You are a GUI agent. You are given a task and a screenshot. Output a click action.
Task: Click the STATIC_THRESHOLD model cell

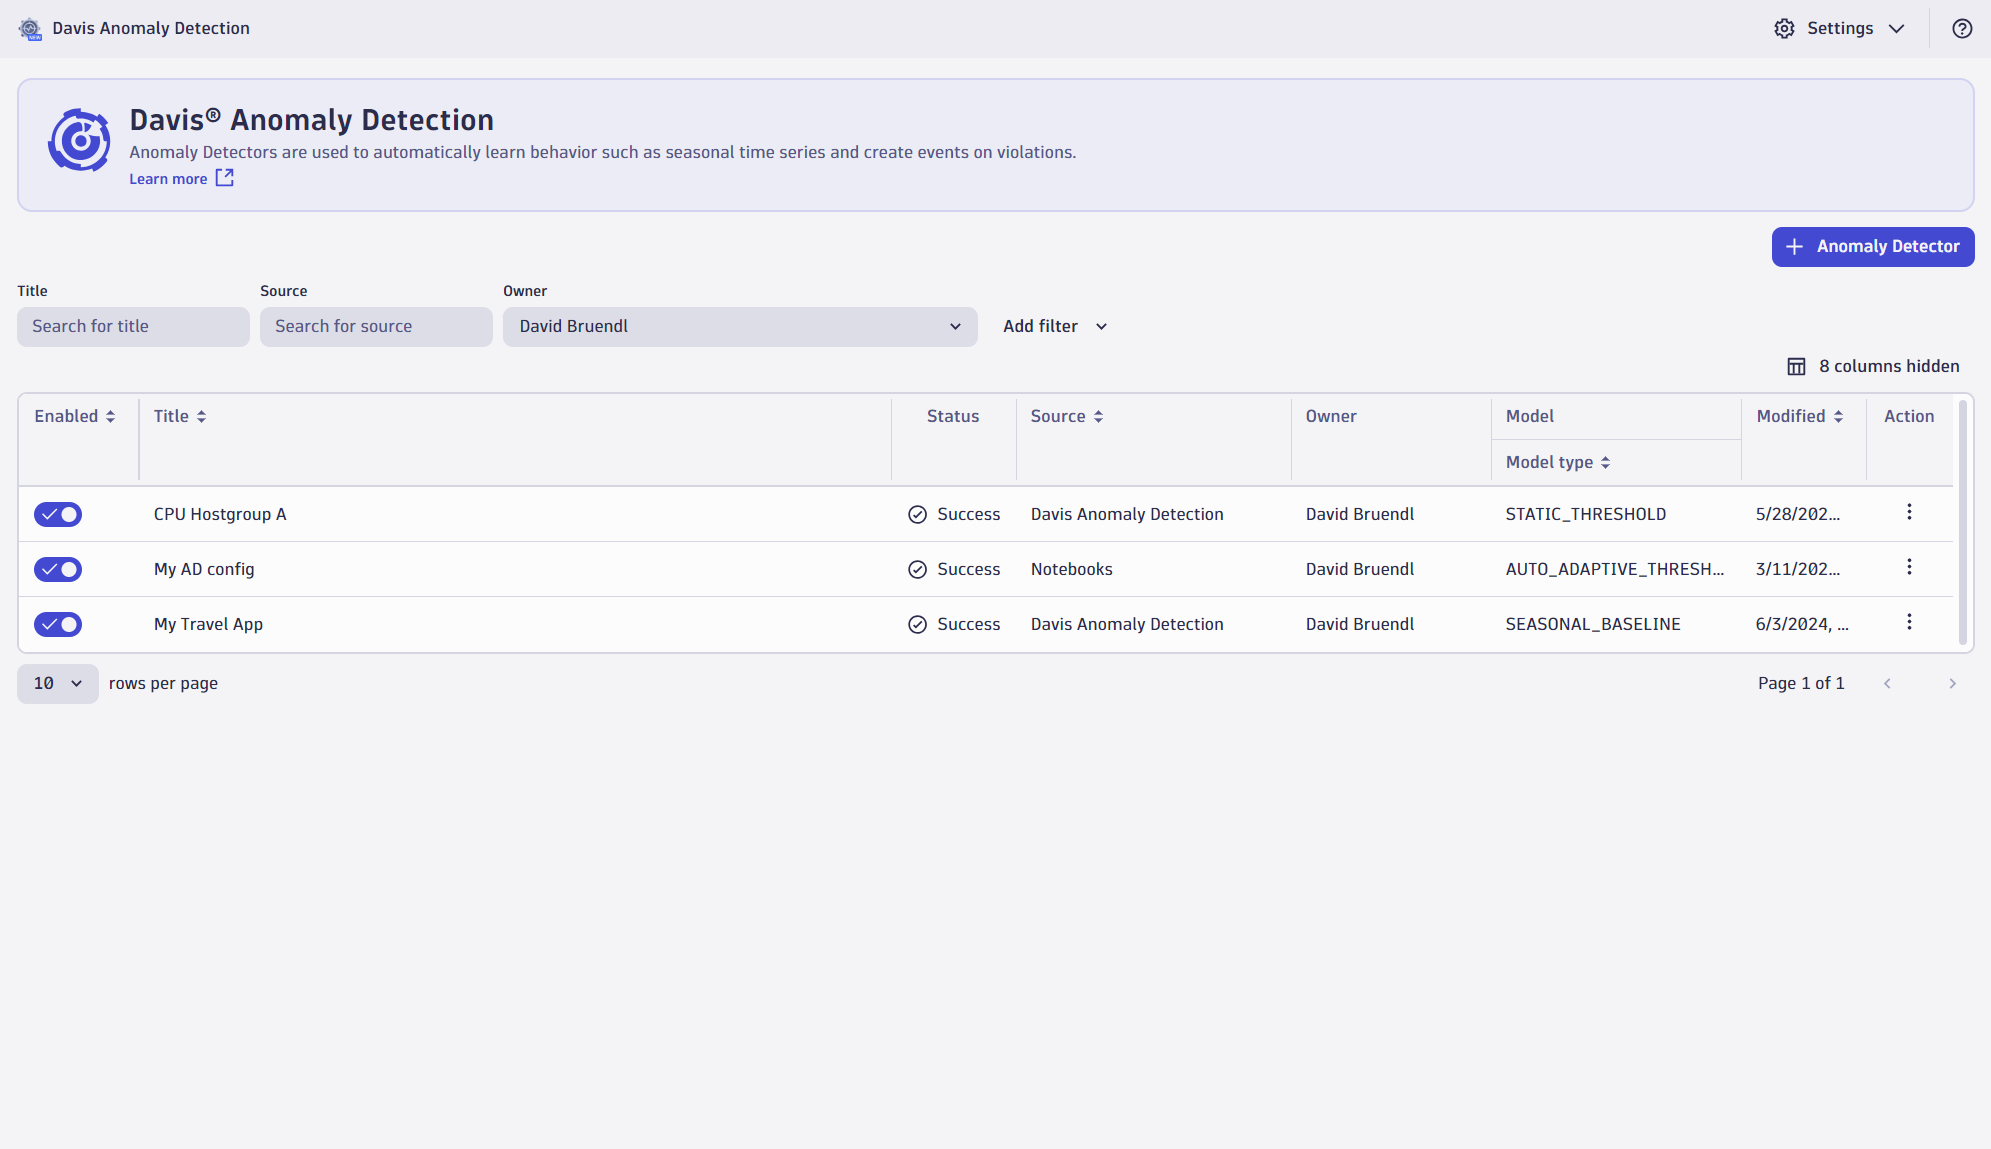(1586, 515)
